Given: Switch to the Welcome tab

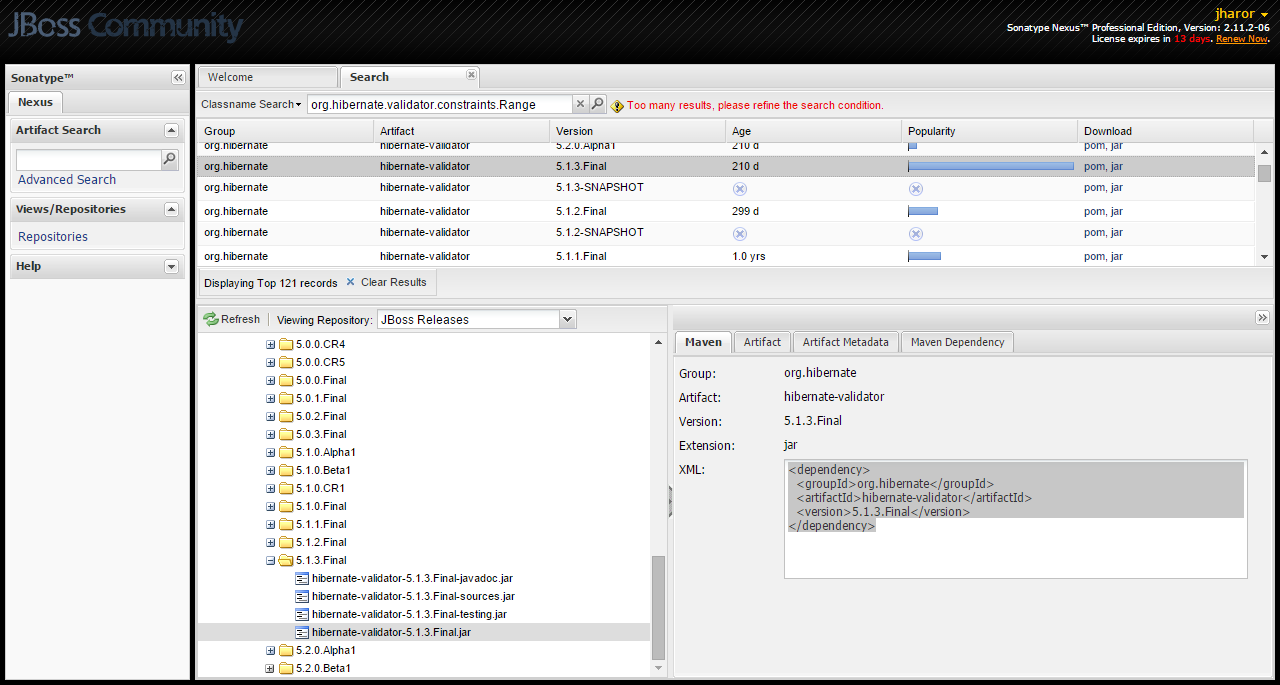Looking at the screenshot, I should [267, 77].
